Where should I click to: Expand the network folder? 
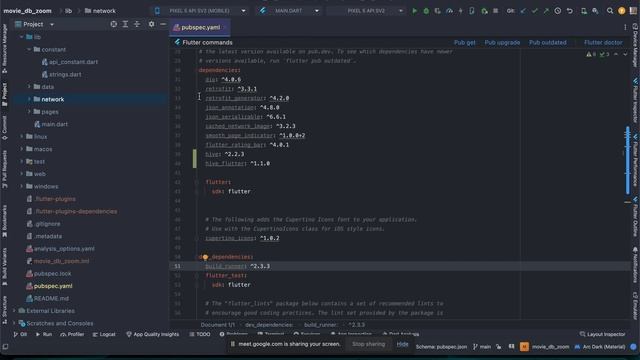pos(29,99)
